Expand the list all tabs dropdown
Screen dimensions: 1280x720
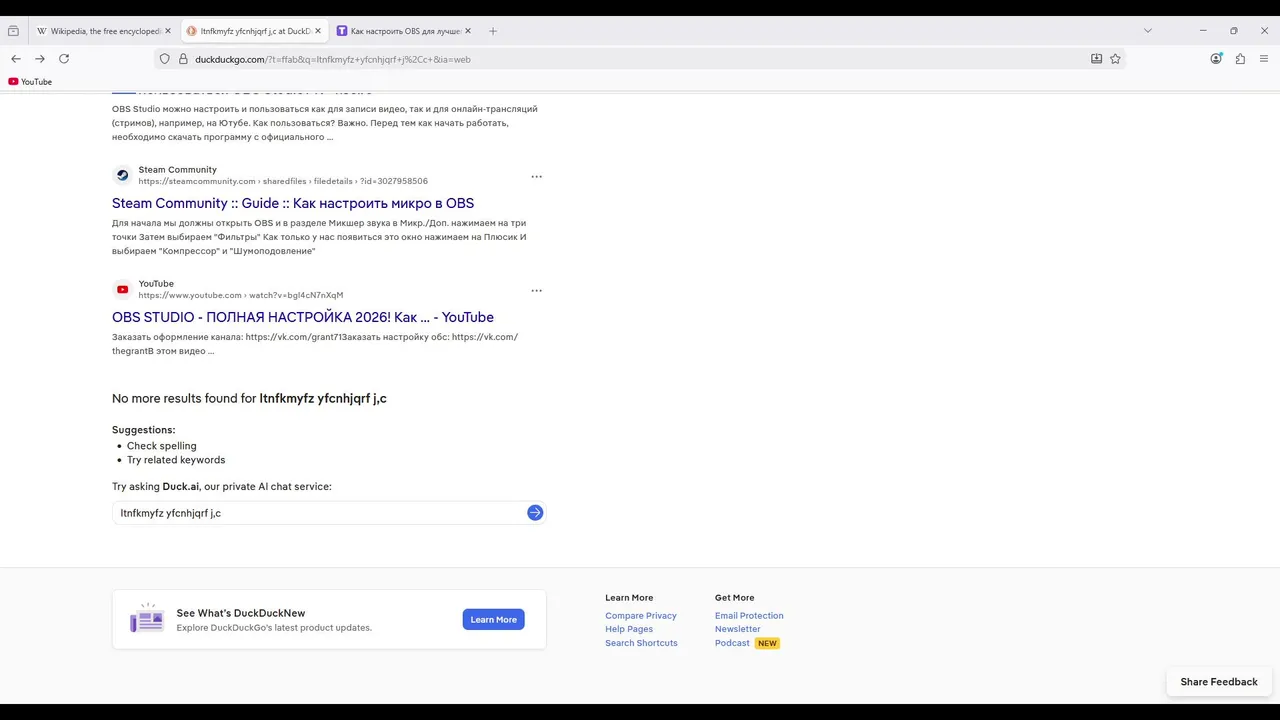pos(1148,31)
